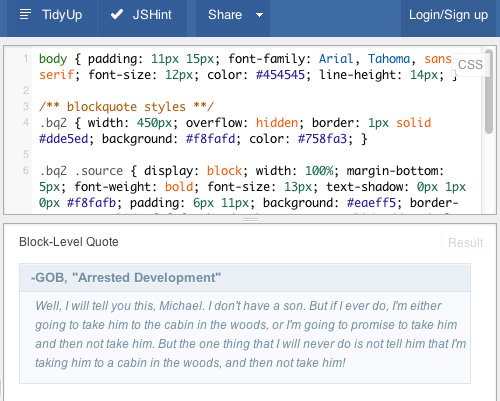Open the Login/Sign up link
Viewport: 500px width, 401px height.
(448, 15)
